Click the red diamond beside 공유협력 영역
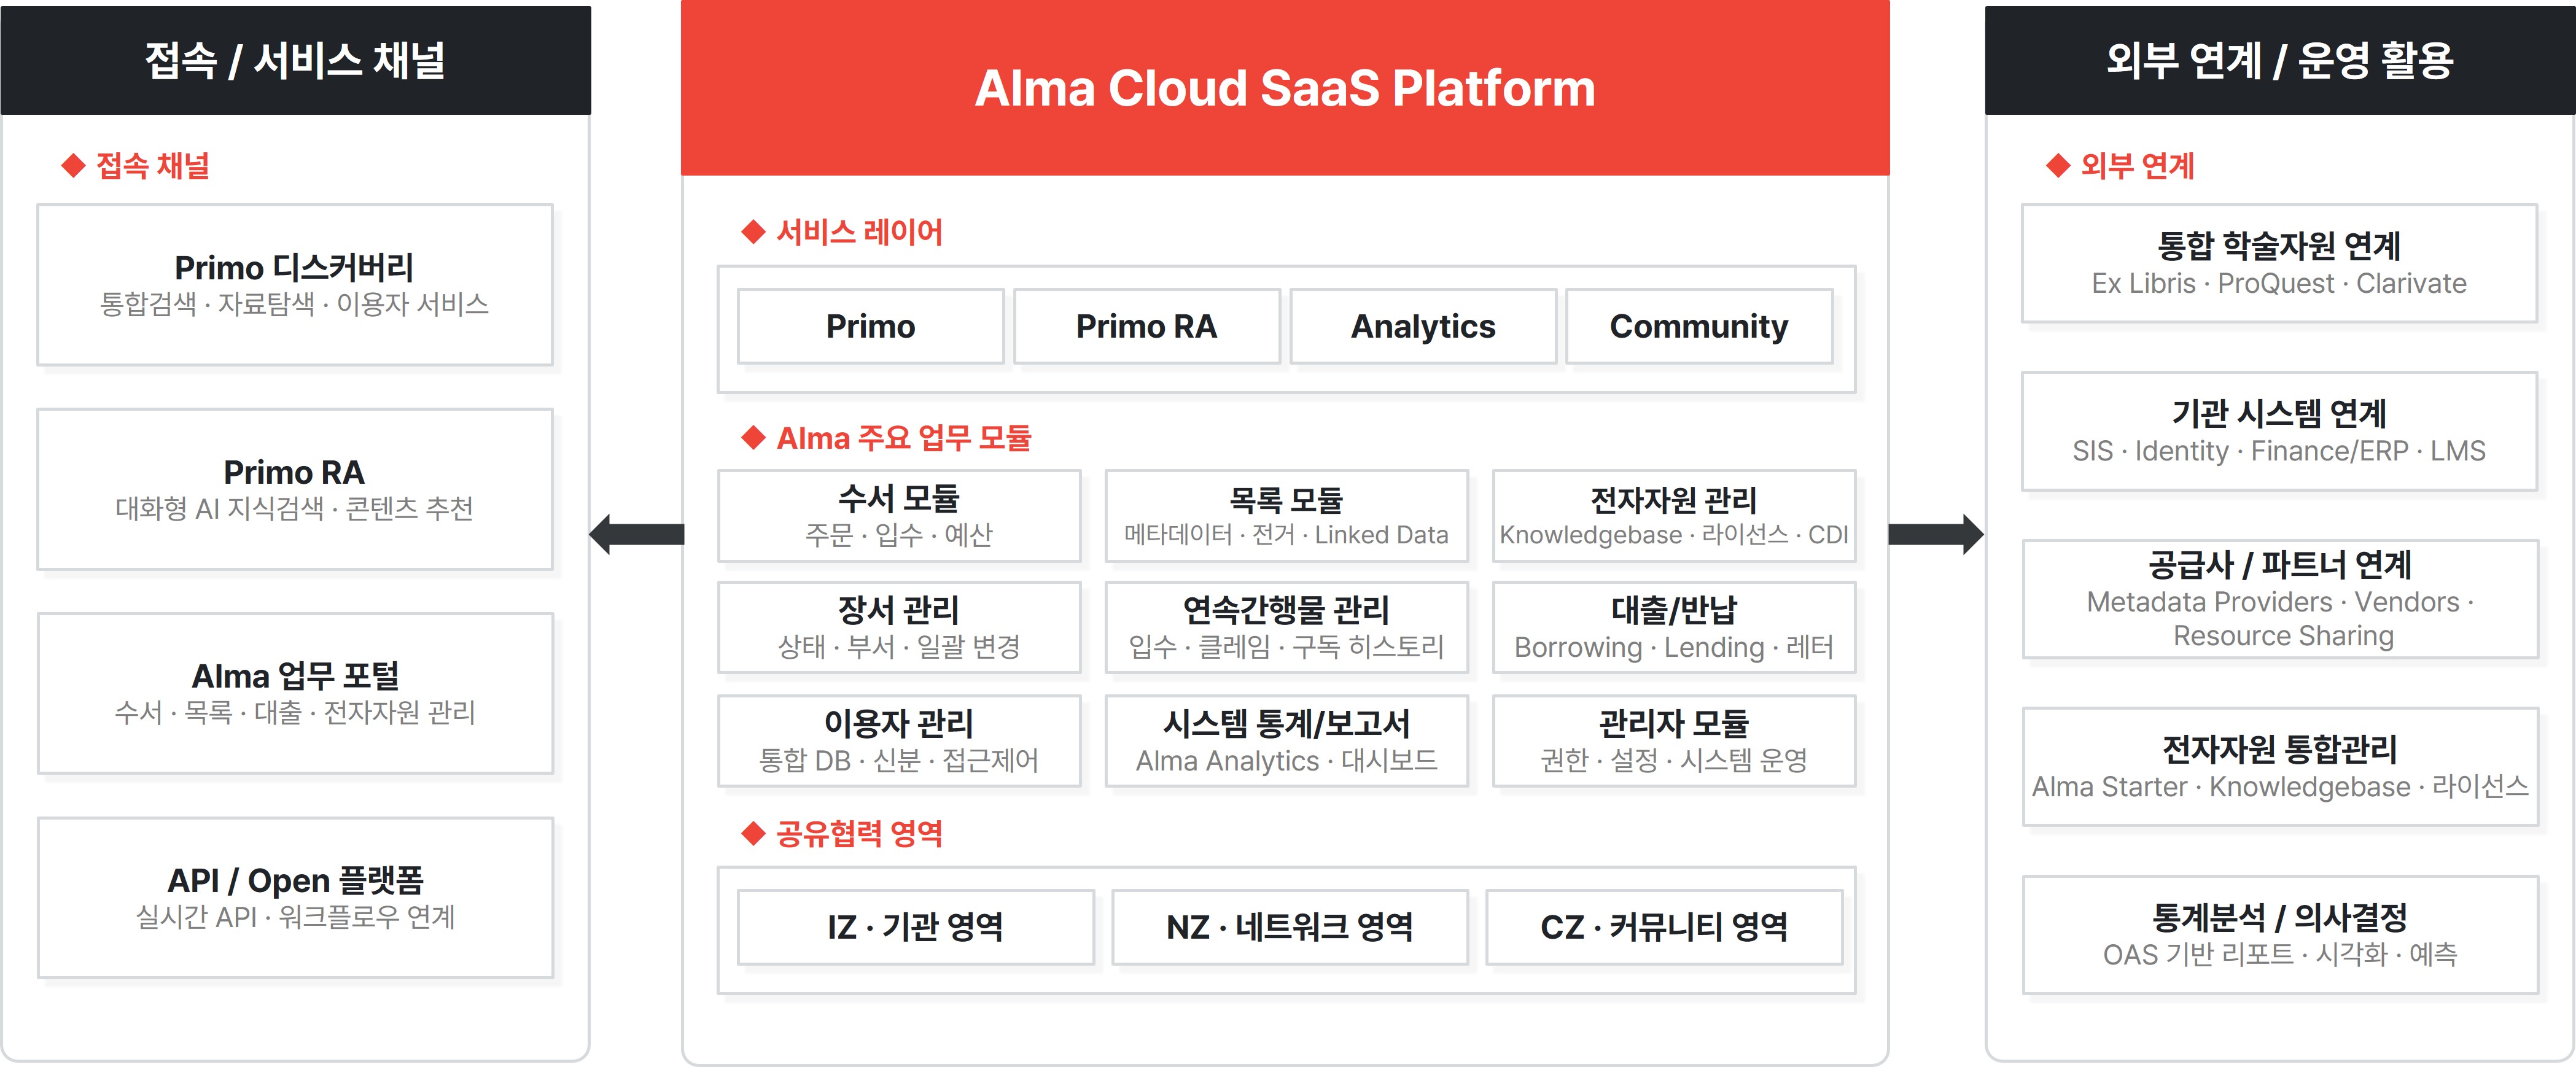2576x1067 pixels. coord(753,833)
